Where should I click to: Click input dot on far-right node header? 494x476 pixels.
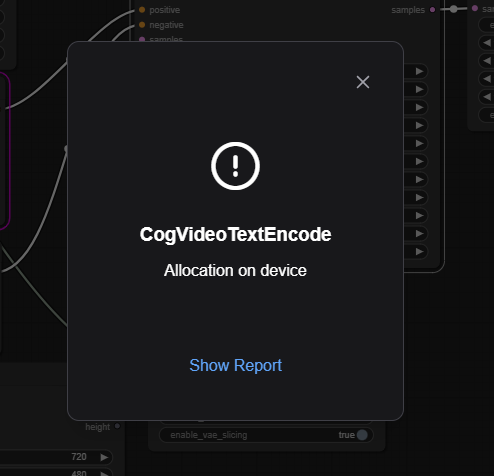click(475, 8)
